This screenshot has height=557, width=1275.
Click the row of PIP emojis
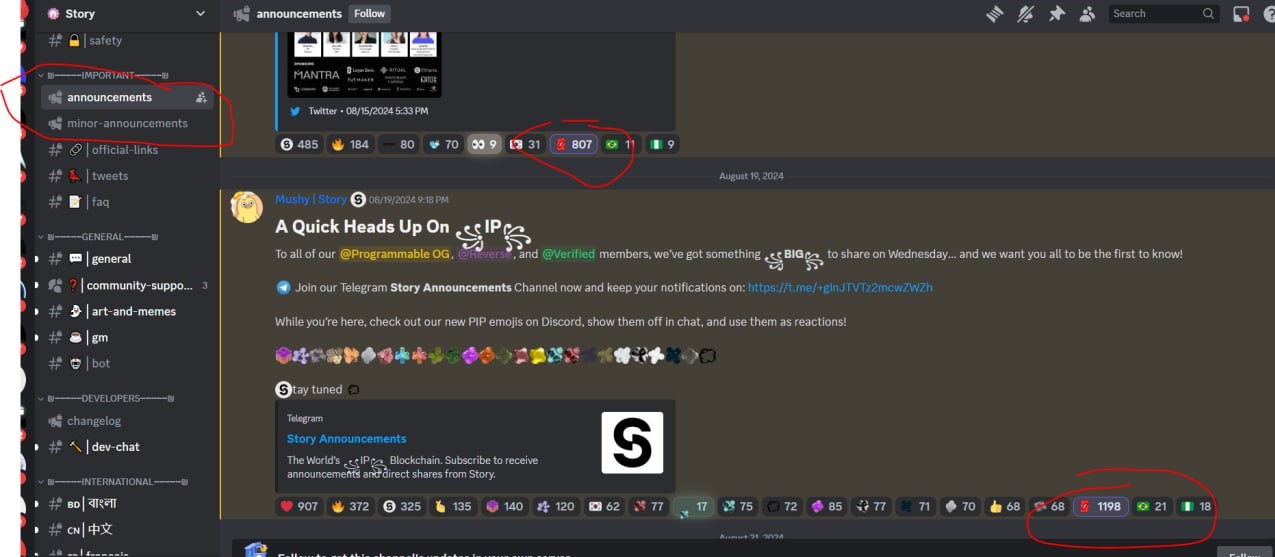pos(497,355)
